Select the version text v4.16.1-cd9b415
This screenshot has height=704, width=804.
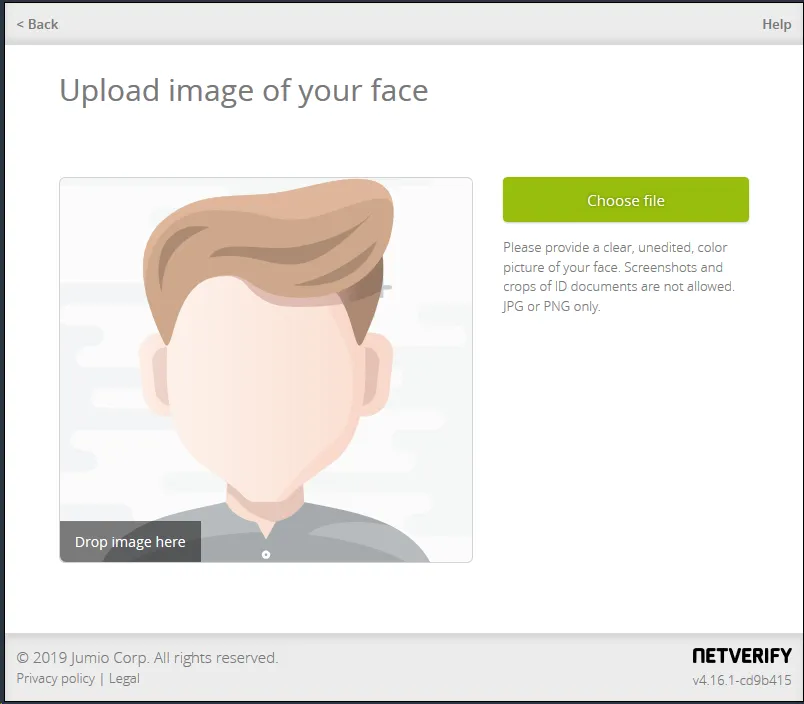click(741, 680)
